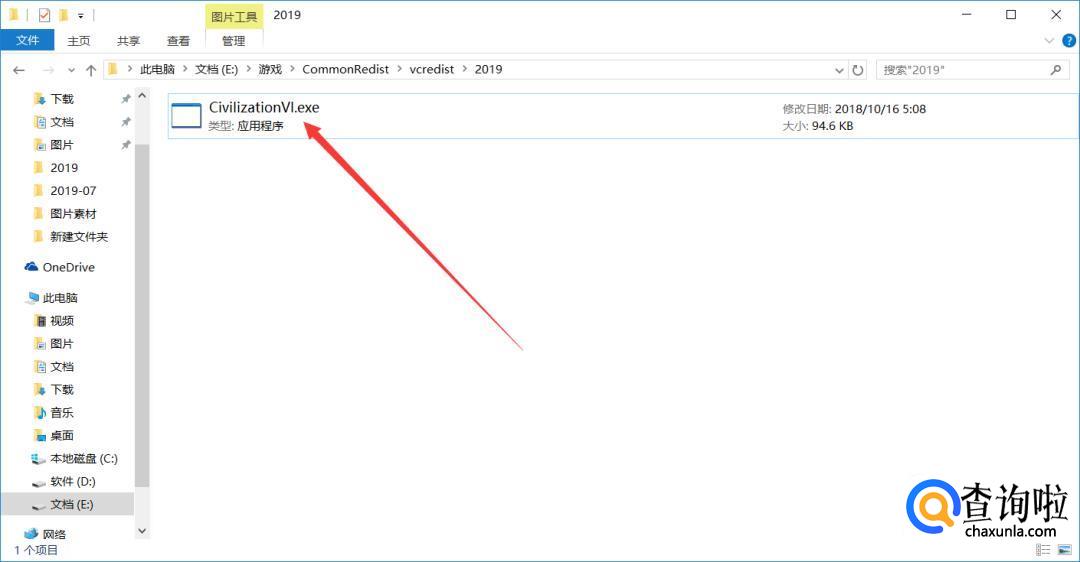Open CivilizationVI.exe application icon
This screenshot has height=562, width=1080.
click(x=186, y=115)
